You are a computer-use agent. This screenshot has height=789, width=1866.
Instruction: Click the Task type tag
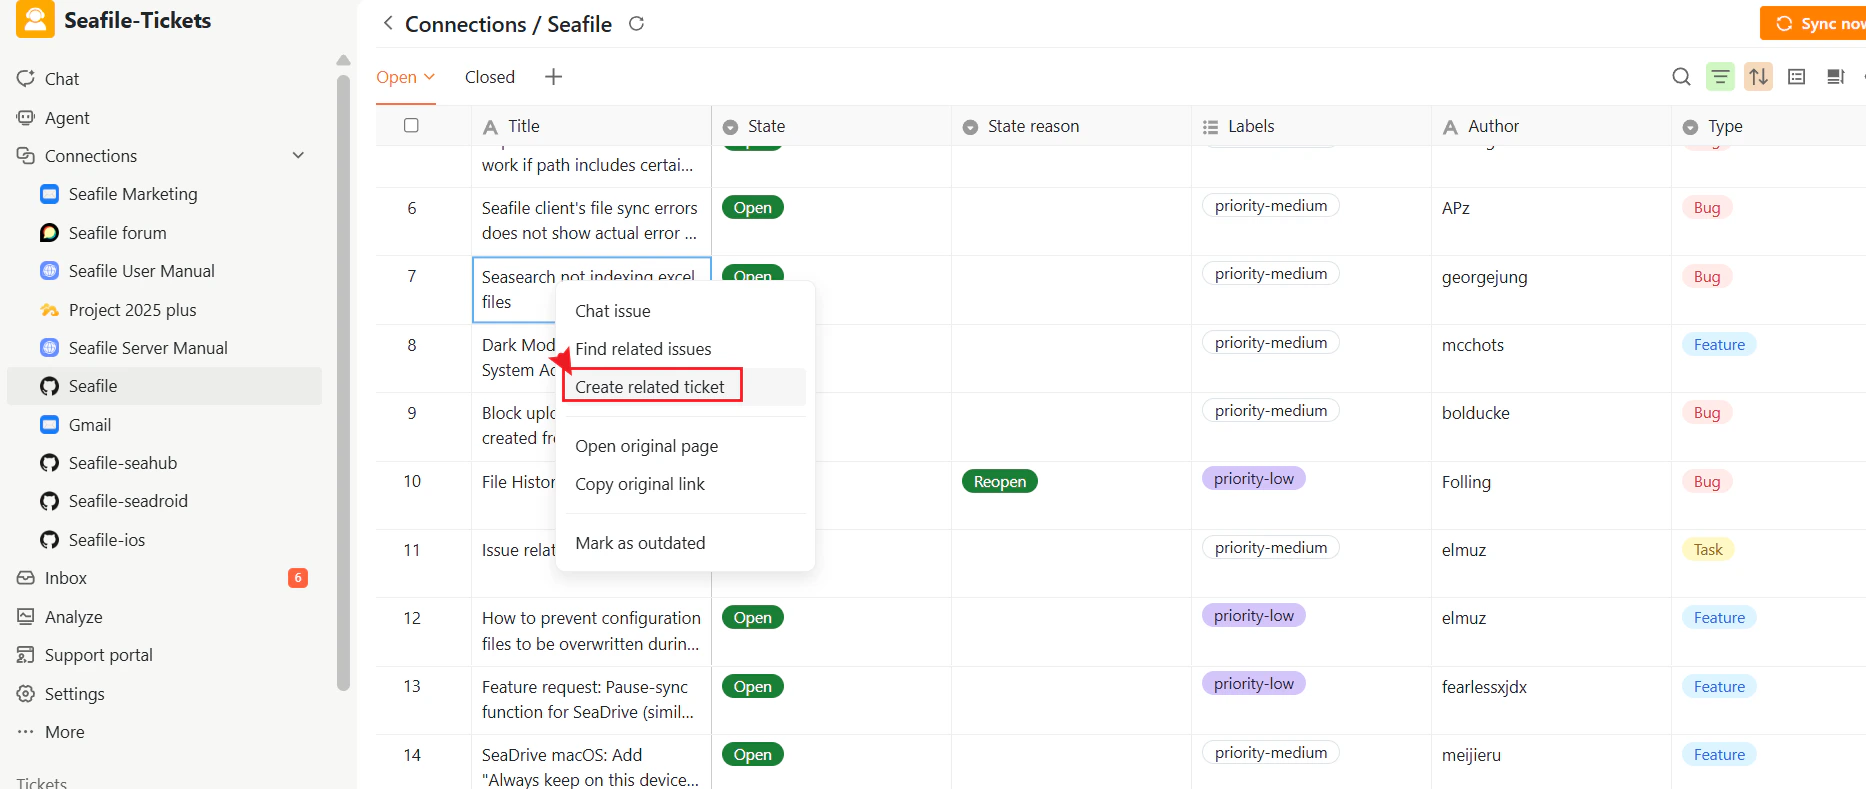click(x=1708, y=550)
